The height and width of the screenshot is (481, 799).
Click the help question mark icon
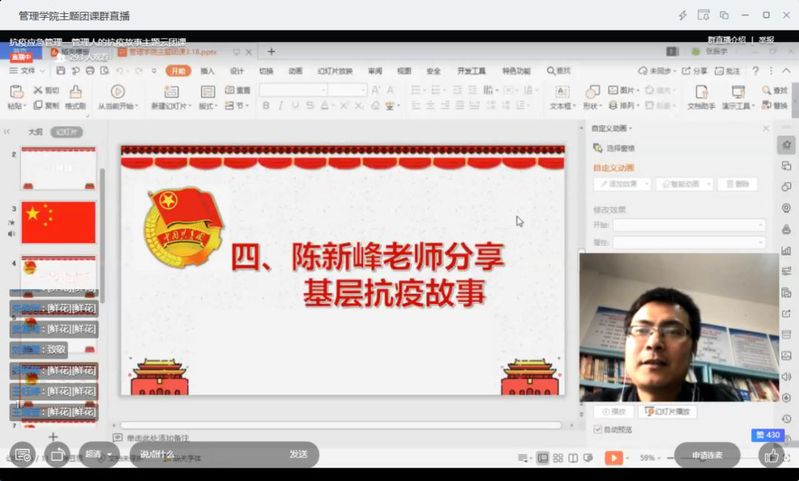756,70
